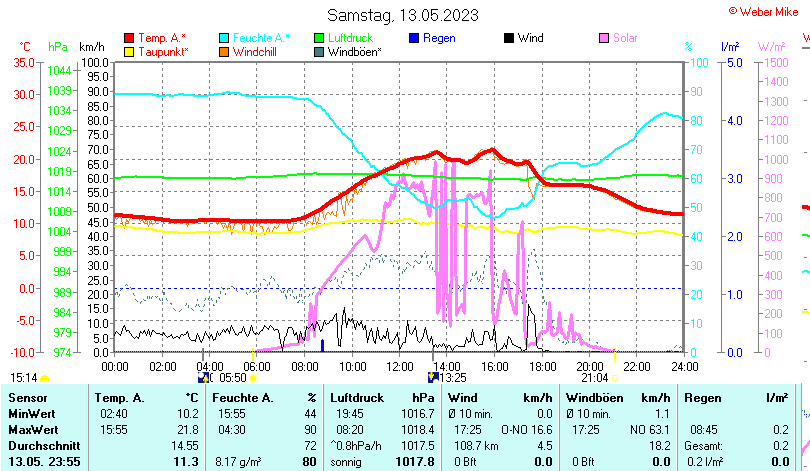This screenshot has height=471, width=810.
Task: Click the orange Windchill legend swatch
Action: [x=224, y=52]
